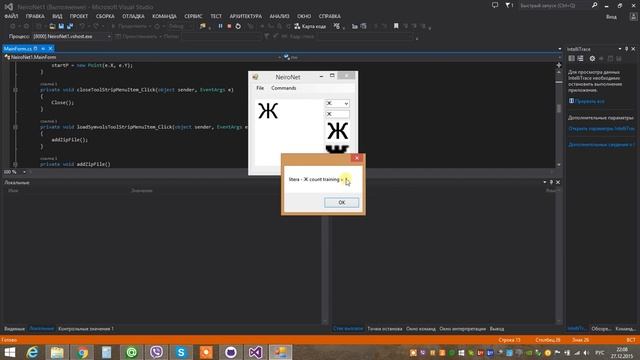
Task: Switch to Visual Studio taskbar icon
Action: click(x=256, y=352)
